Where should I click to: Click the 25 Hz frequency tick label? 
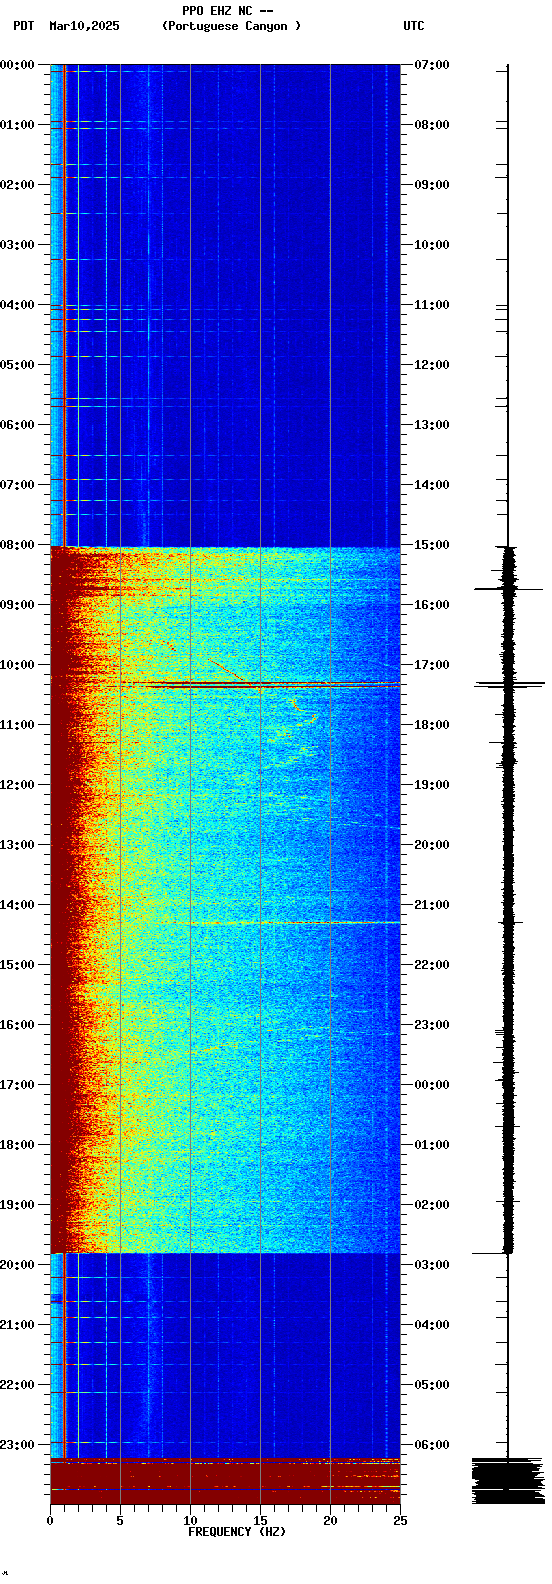[400, 1521]
